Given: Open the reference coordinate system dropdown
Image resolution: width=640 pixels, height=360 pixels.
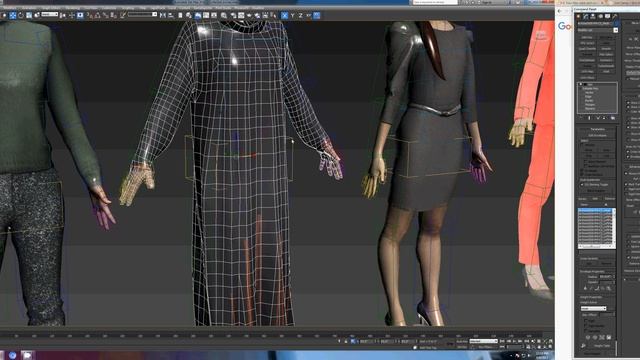Looking at the screenshot, I should (49, 14).
